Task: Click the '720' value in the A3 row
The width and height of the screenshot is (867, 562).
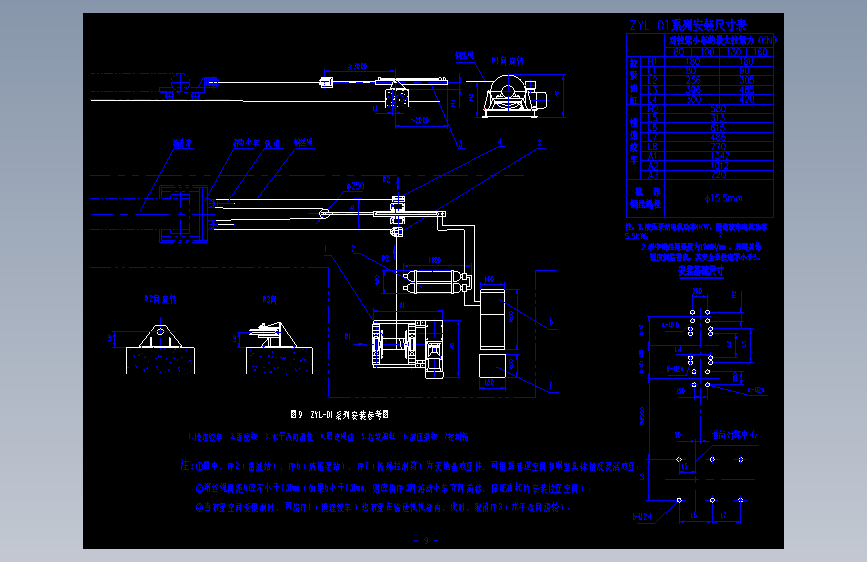Action: point(718,175)
